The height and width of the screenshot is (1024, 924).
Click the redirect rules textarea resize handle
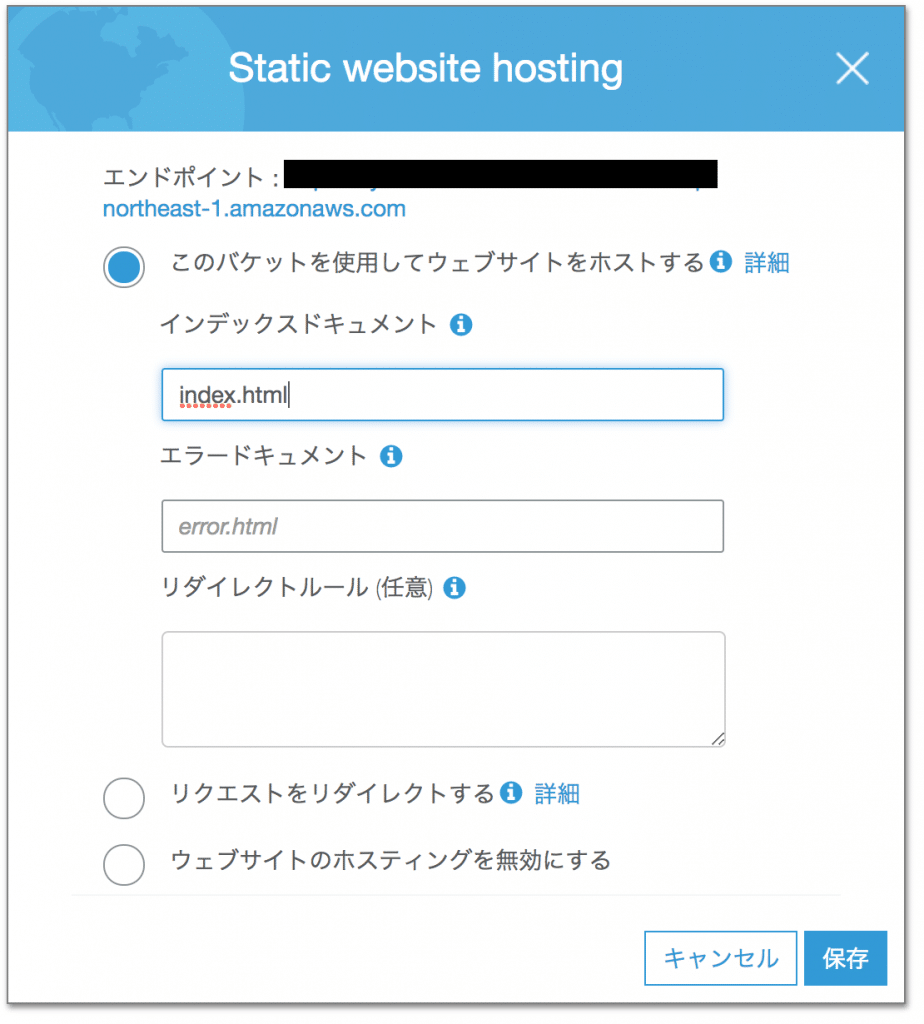pyautogui.click(x=718, y=739)
